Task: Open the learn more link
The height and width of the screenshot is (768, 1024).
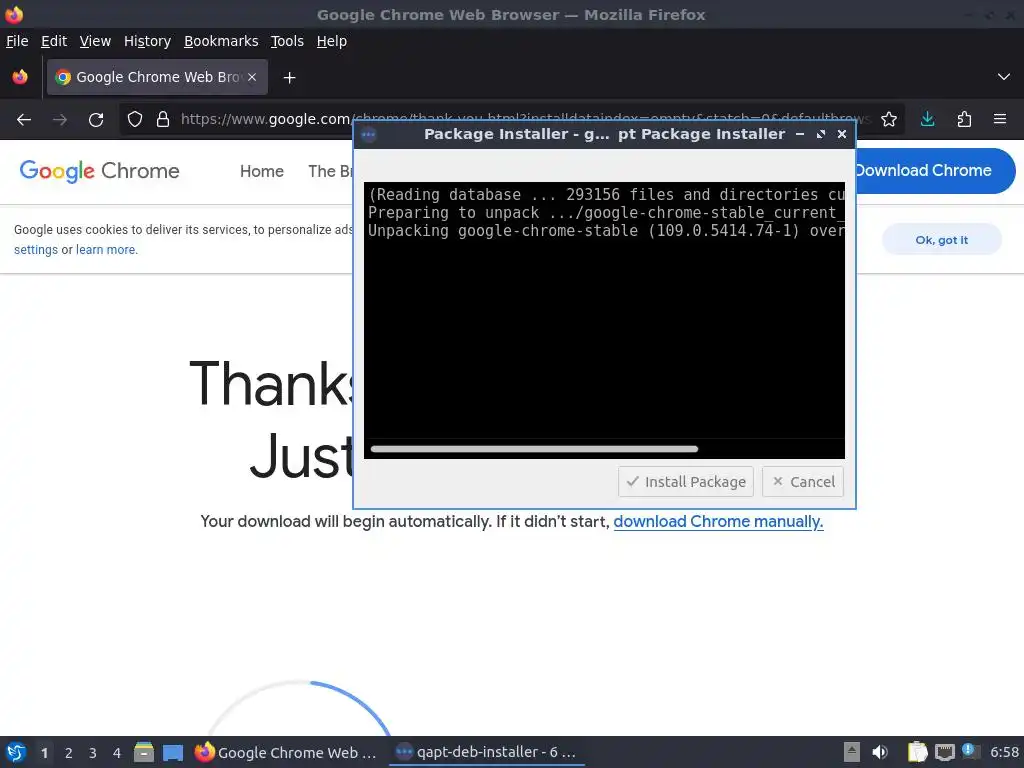Action: pos(106,249)
